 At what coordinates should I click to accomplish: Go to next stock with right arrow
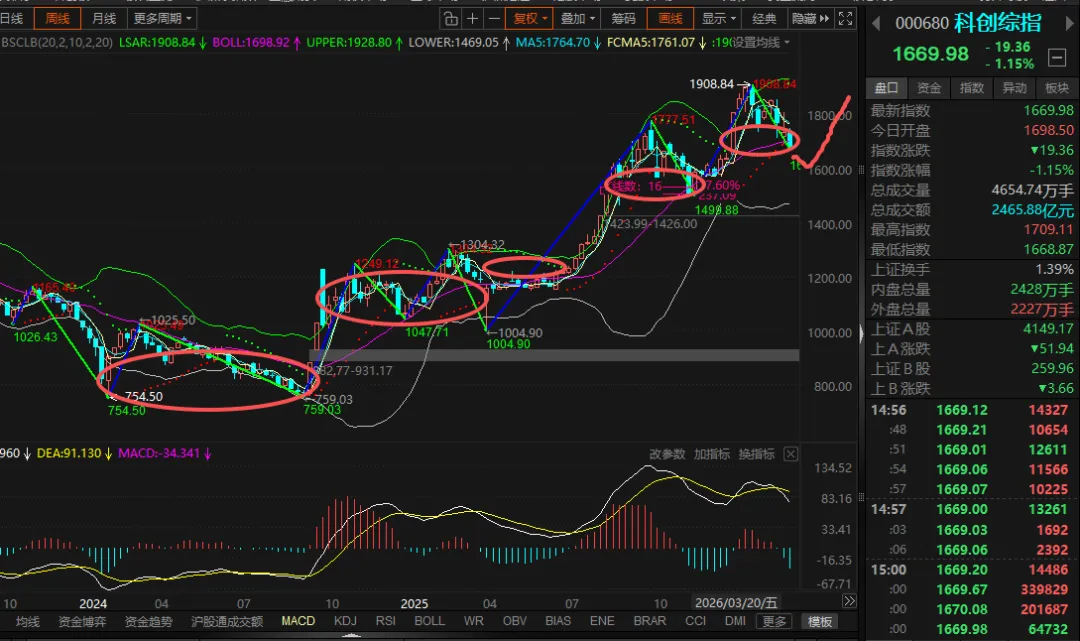click(1070, 23)
